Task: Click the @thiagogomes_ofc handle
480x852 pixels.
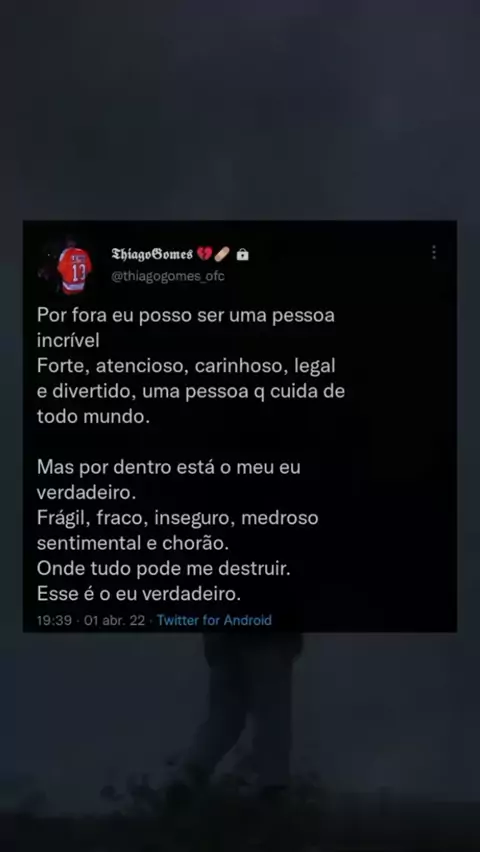Action: [167, 276]
